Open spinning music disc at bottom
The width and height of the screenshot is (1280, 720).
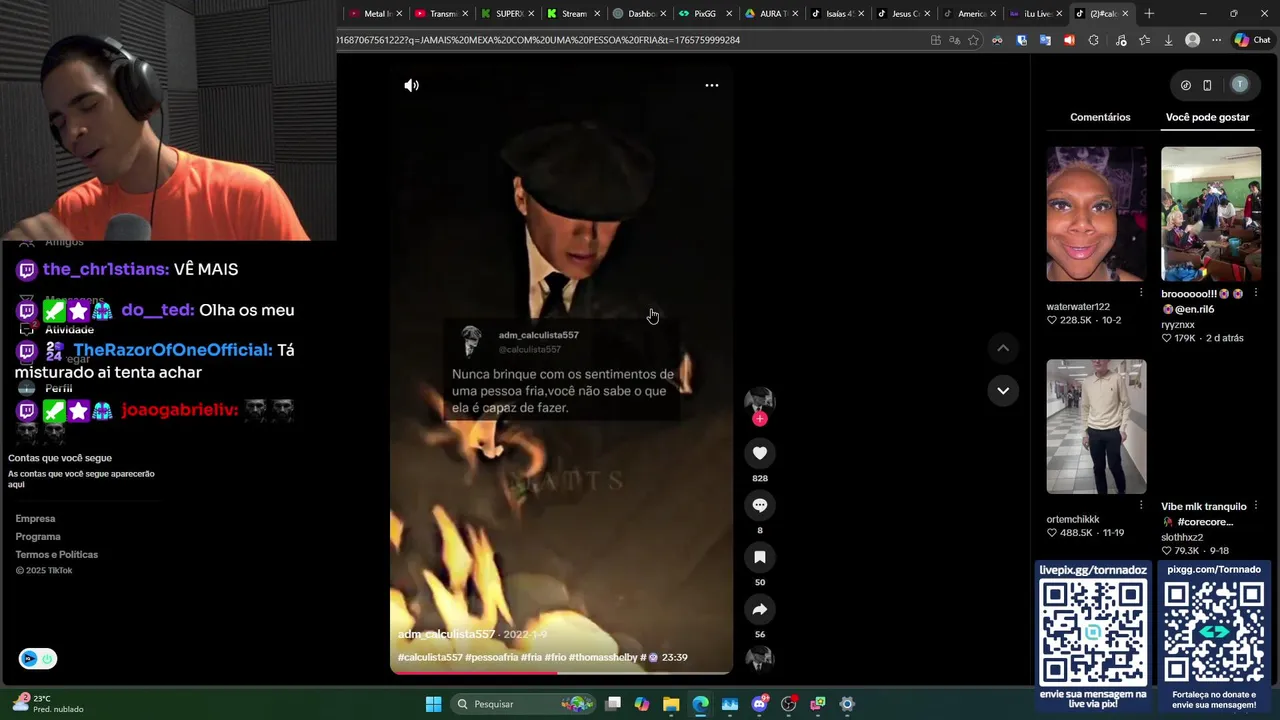click(760, 658)
